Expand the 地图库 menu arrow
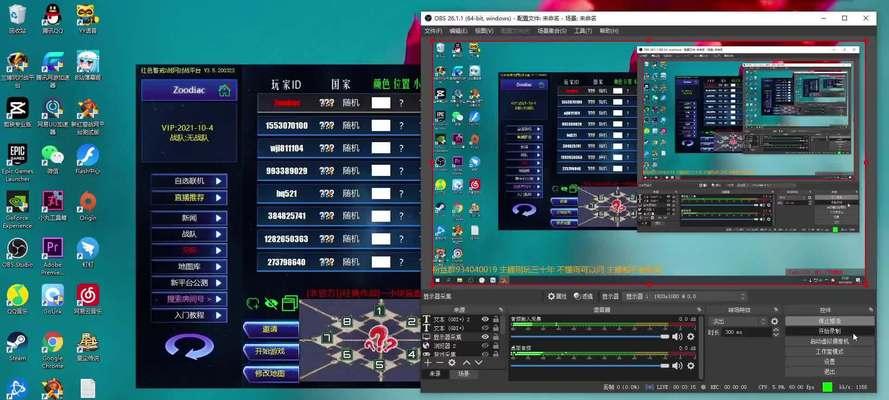This screenshot has height=400, width=889. (219, 266)
